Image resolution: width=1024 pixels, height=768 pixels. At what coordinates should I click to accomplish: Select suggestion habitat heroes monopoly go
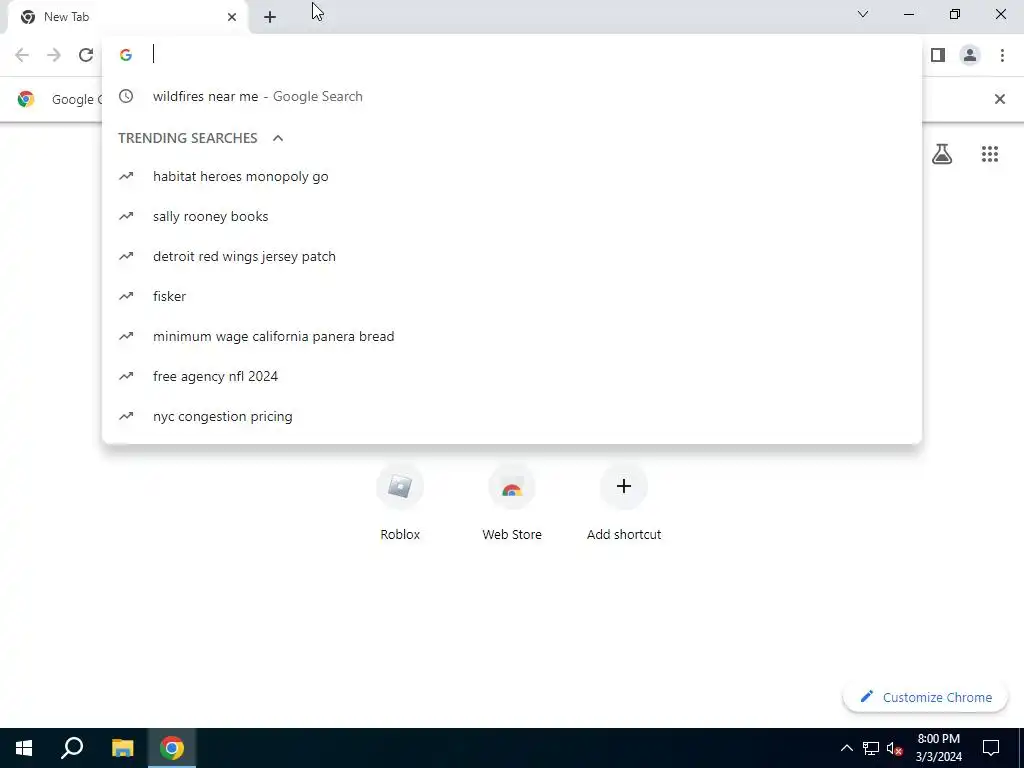[512, 176]
